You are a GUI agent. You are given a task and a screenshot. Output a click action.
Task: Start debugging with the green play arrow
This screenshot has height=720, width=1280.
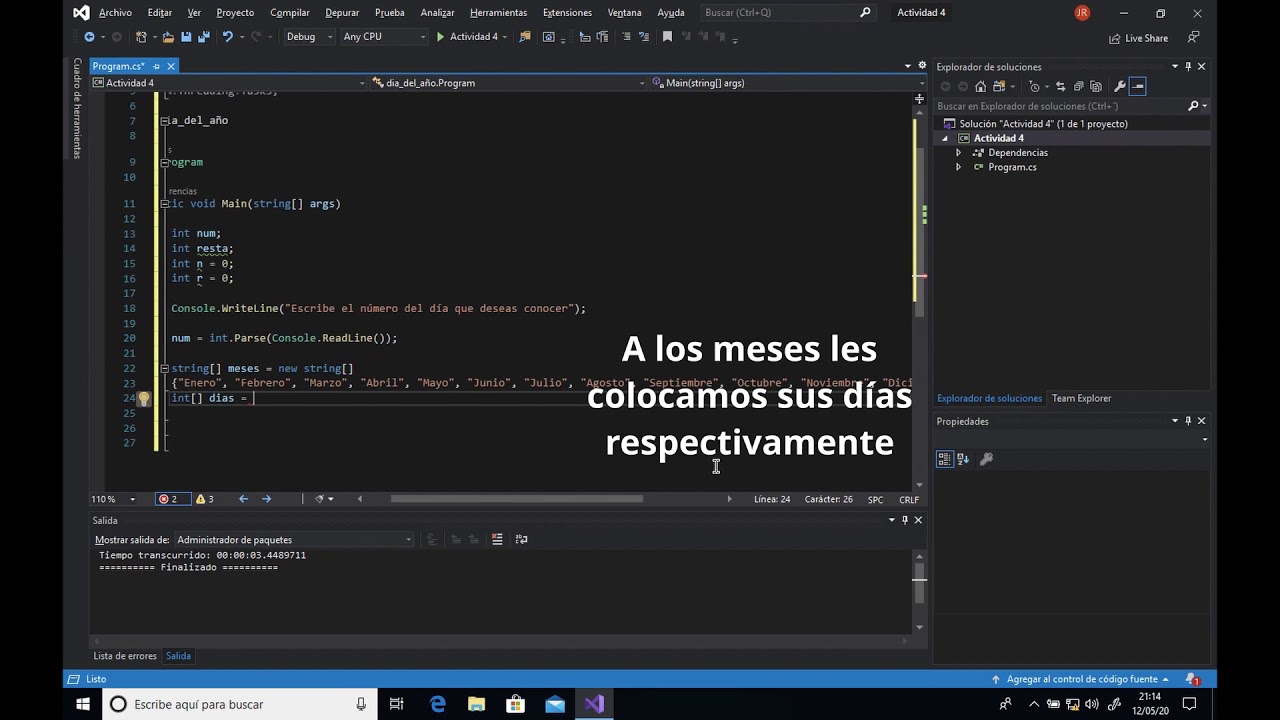[x=440, y=37]
